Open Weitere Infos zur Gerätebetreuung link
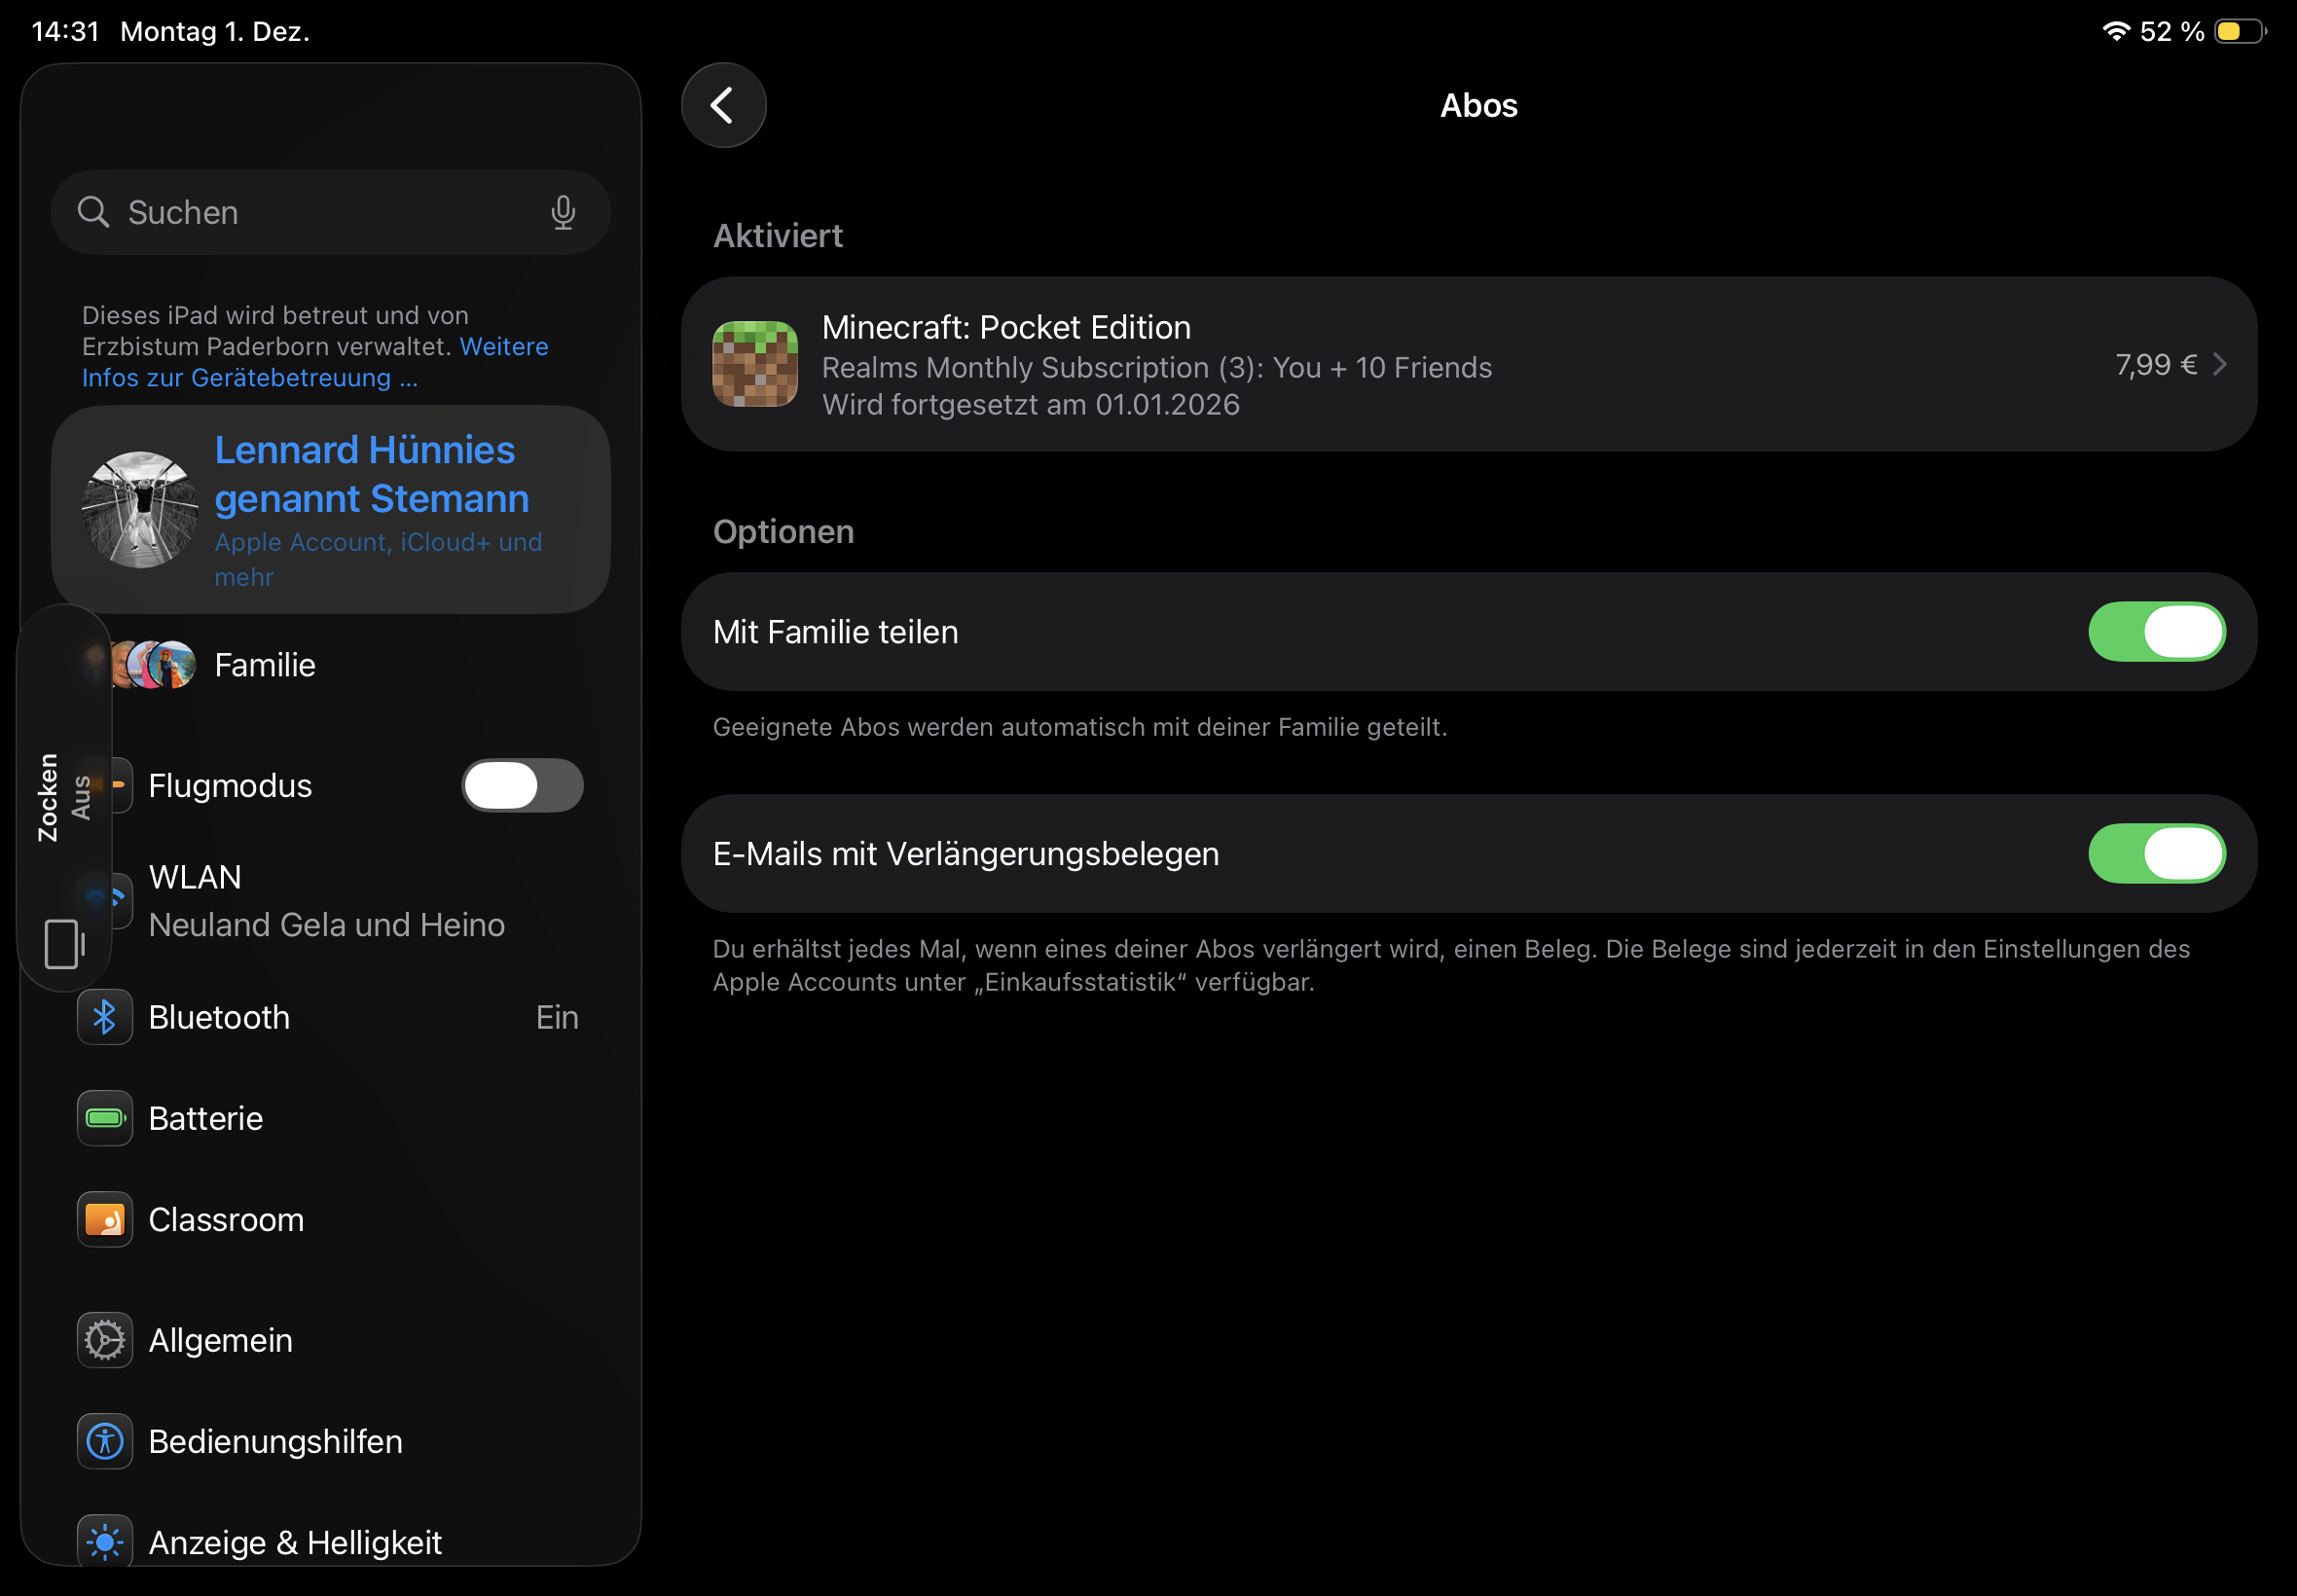The width and height of the screenshot is (2297, 1596). [x=315, y=362]
